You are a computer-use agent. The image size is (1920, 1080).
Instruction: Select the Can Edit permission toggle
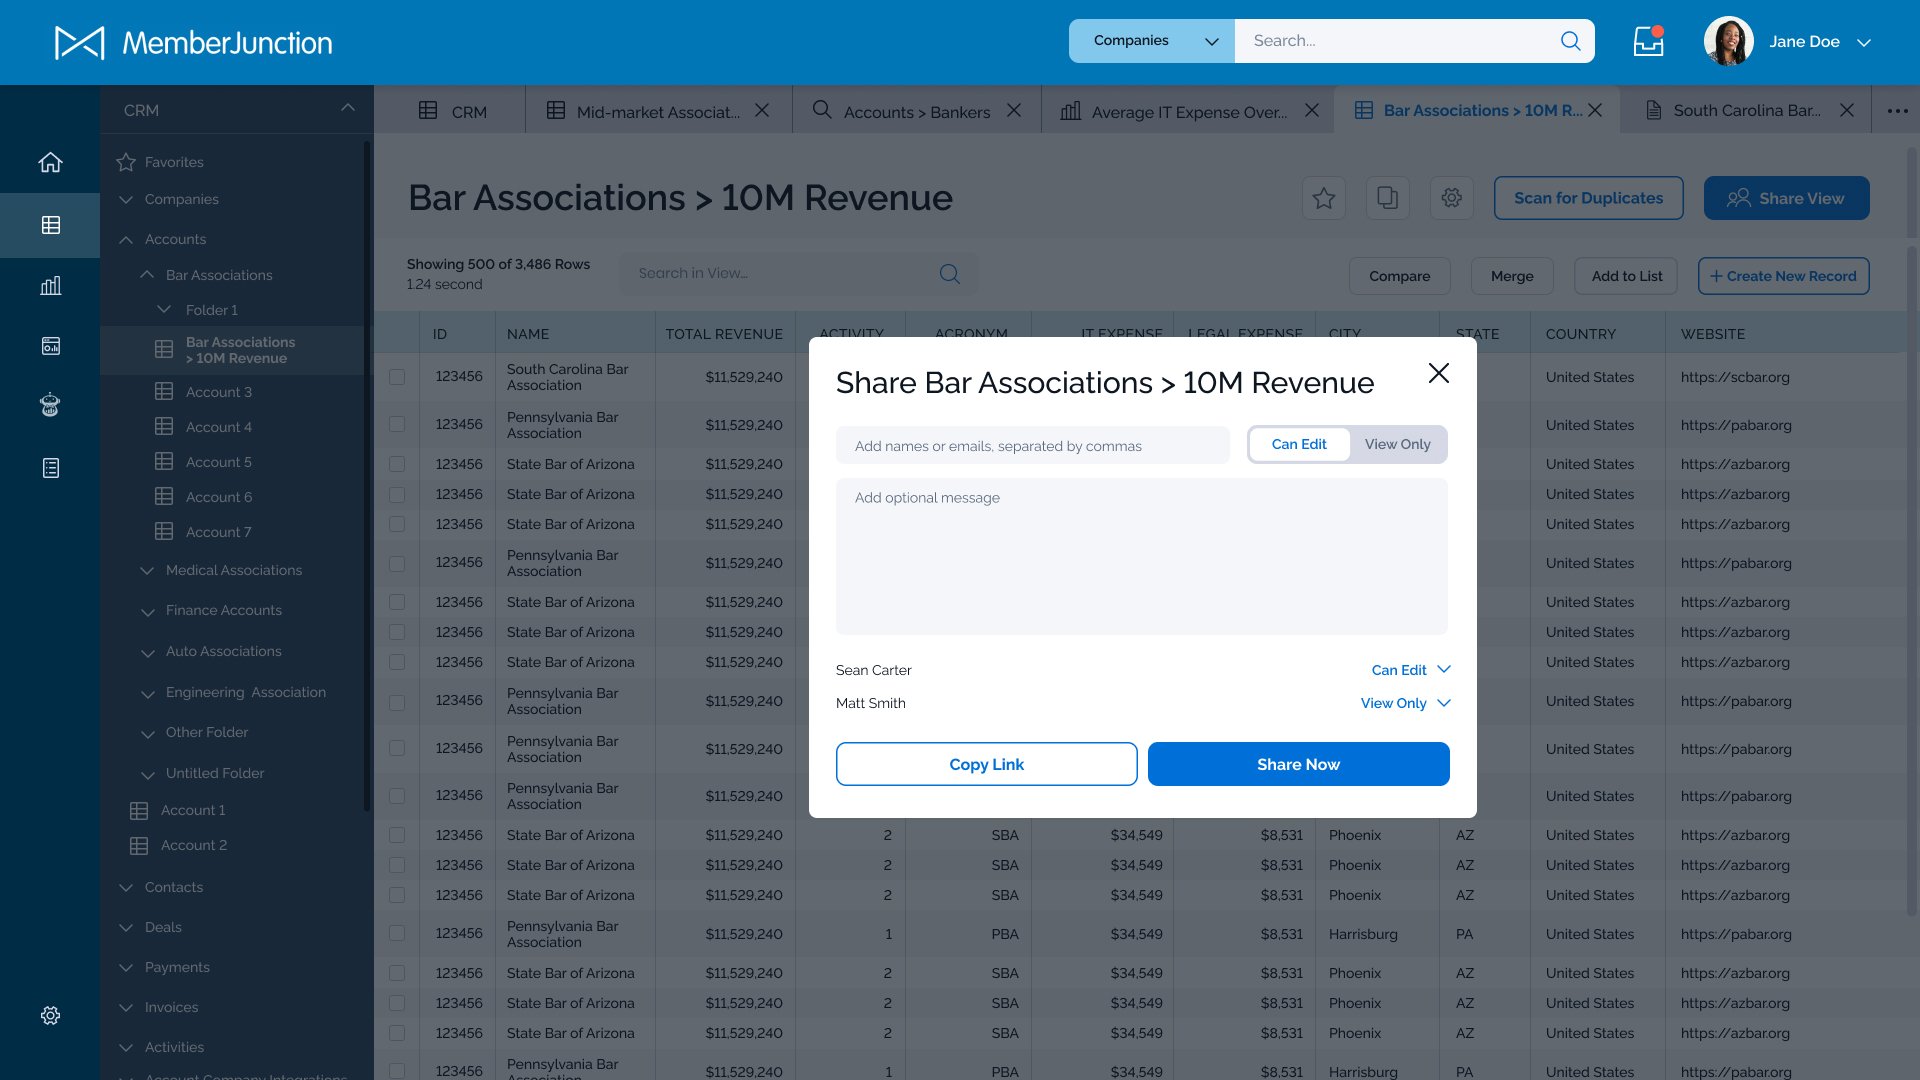(1299, 444)
